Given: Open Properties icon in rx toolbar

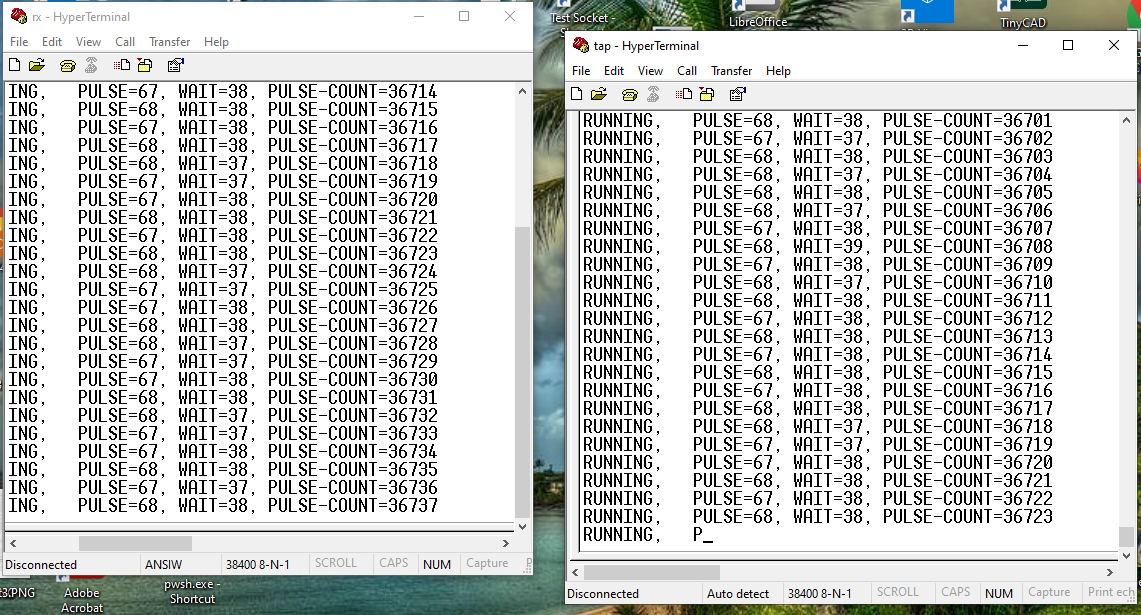Looking at the screenshot, I should [175, 65].
